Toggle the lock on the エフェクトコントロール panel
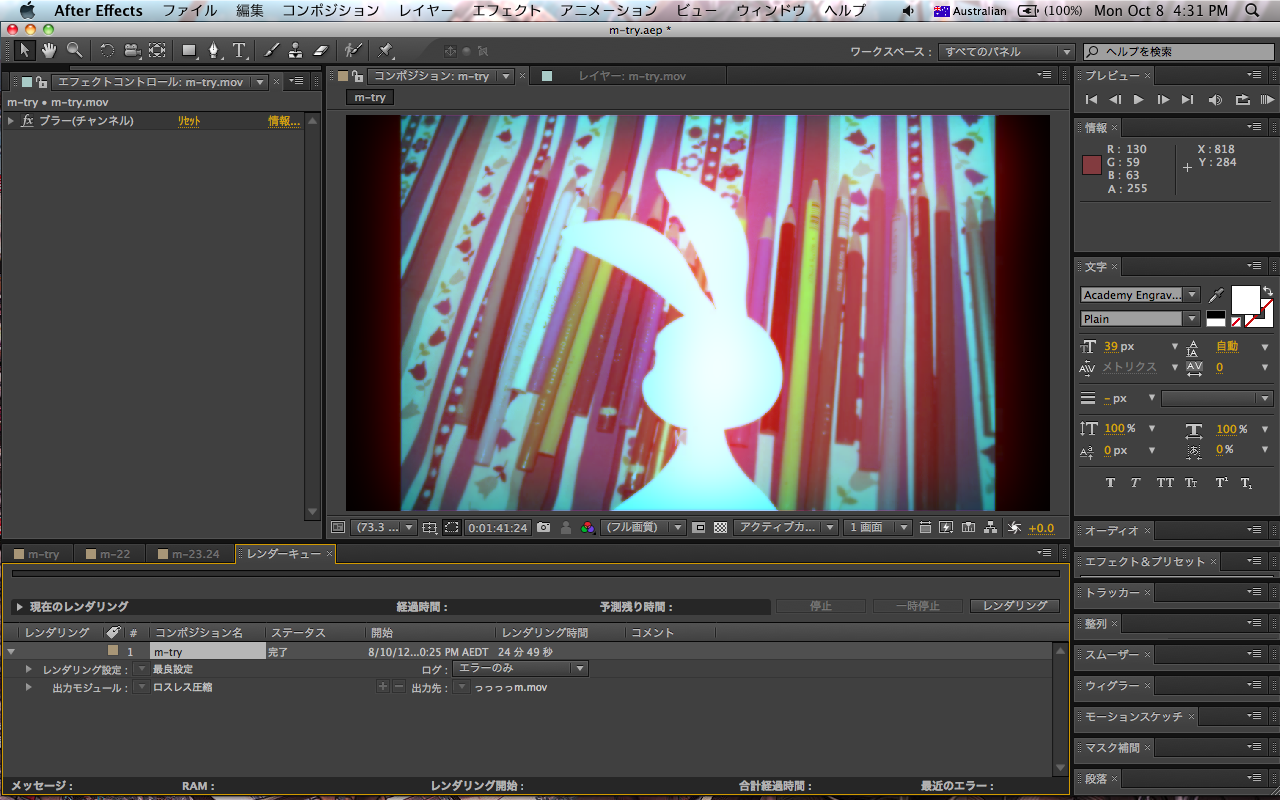Viewport: 1280px width, 800px height. [x=41, y=82]
